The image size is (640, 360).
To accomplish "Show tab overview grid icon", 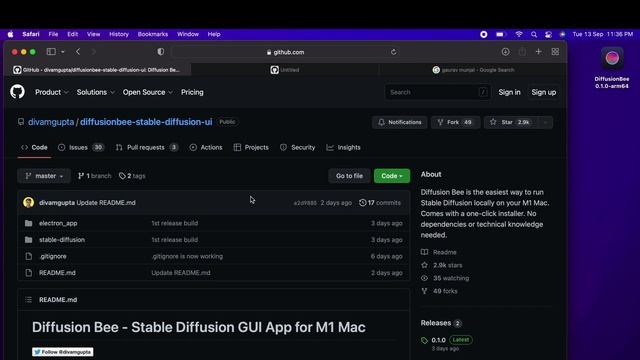I will (x=555, y=52).
